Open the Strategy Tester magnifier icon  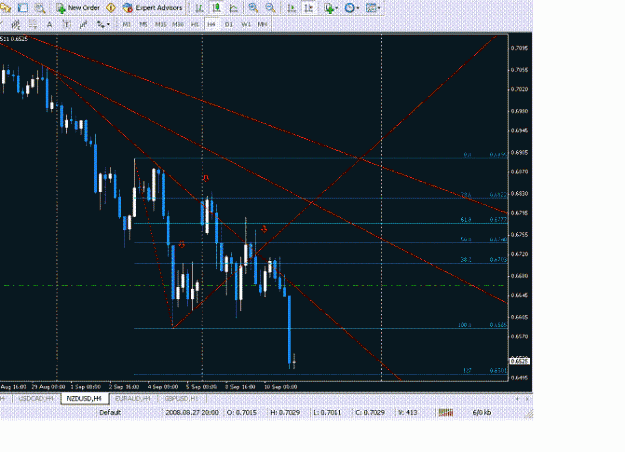(x=39, y=8)
